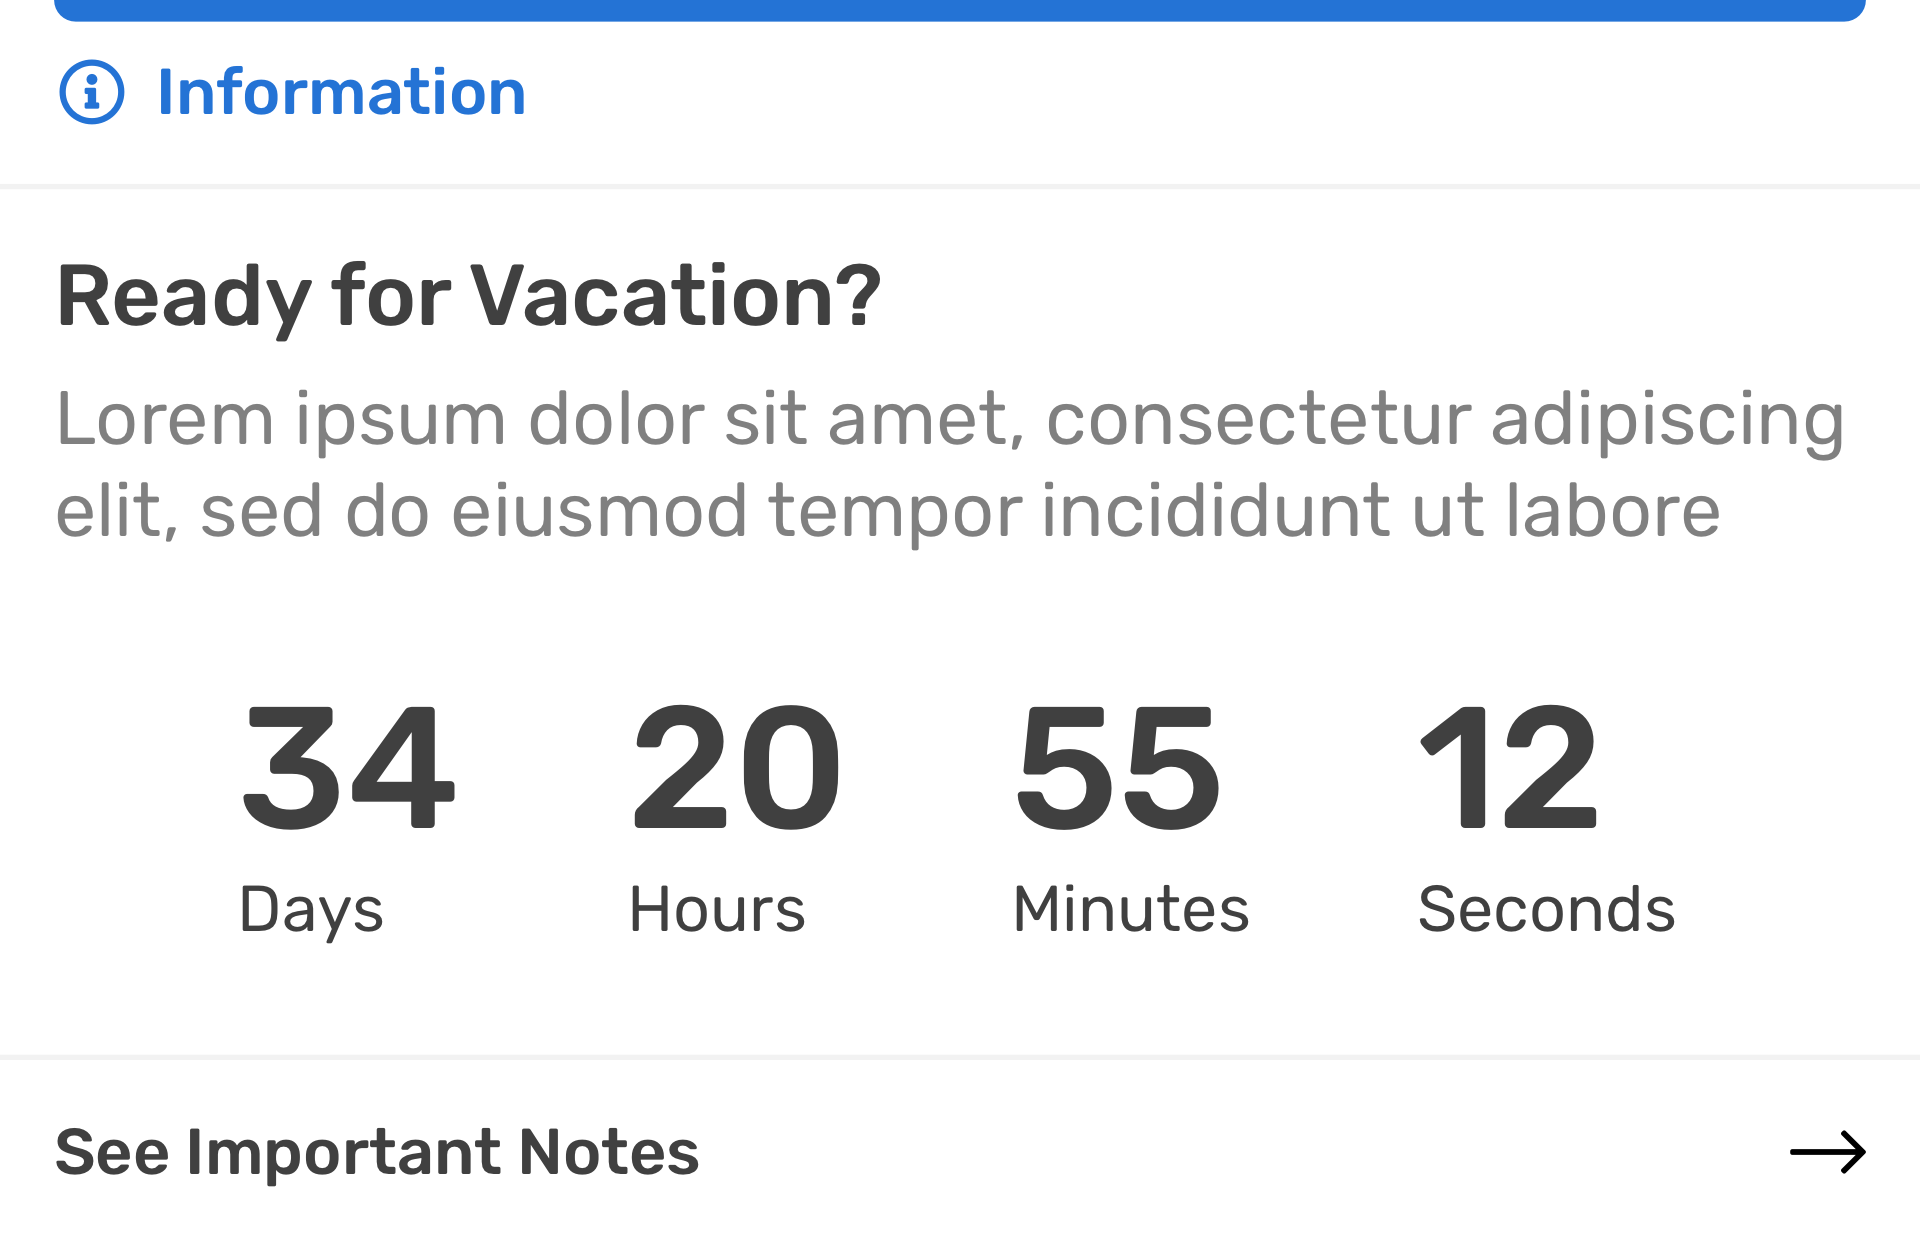The image size is (1920, 1244).
Task: Click the line starting with elit, sed do
Action: [x=887, y=511]
